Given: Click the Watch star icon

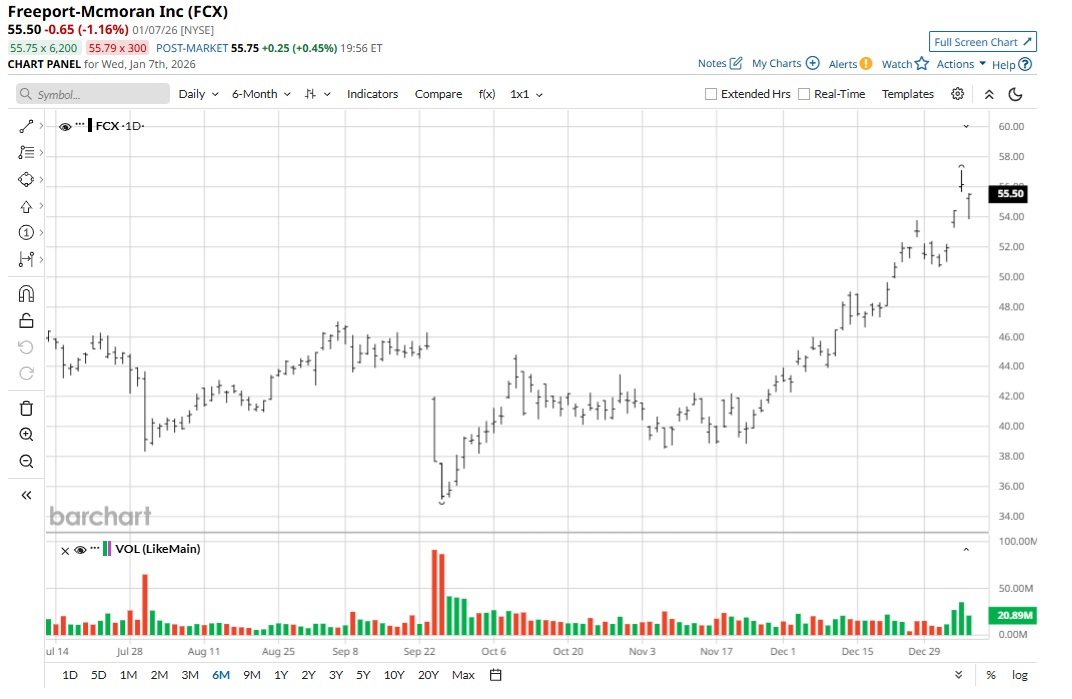Looking at the screenshot, I should (922, 64).
